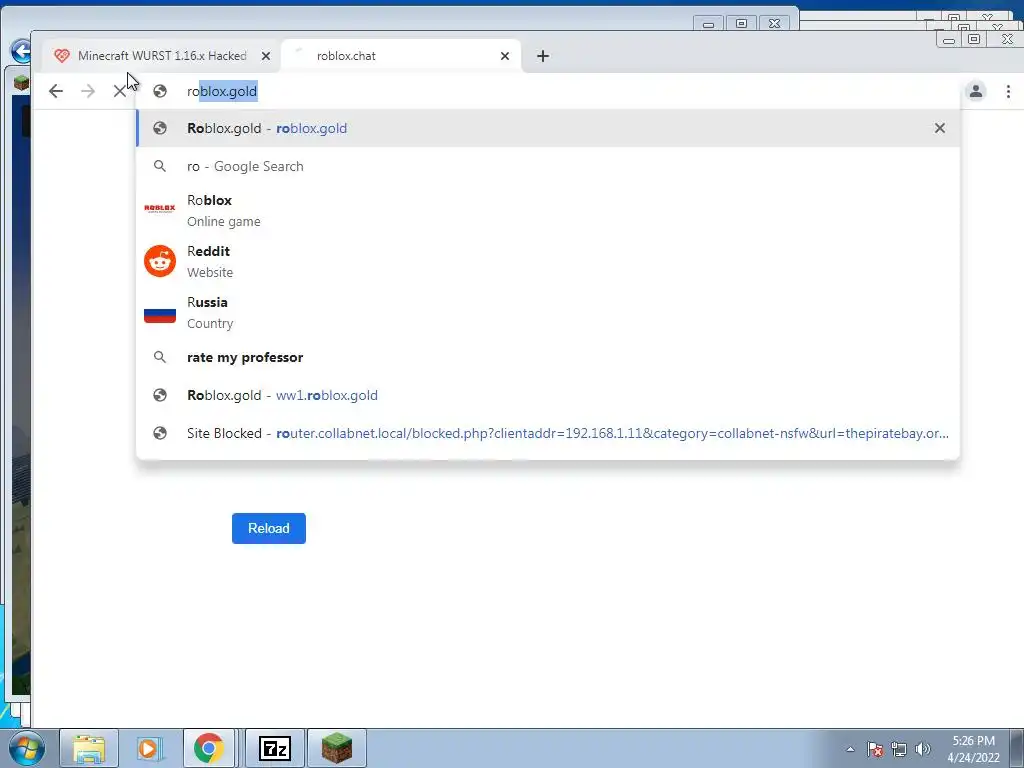The height and width of the screenshot is (768, 1024).
Task: Open the Chrome three-dot menu
Action: [1008, 91]
